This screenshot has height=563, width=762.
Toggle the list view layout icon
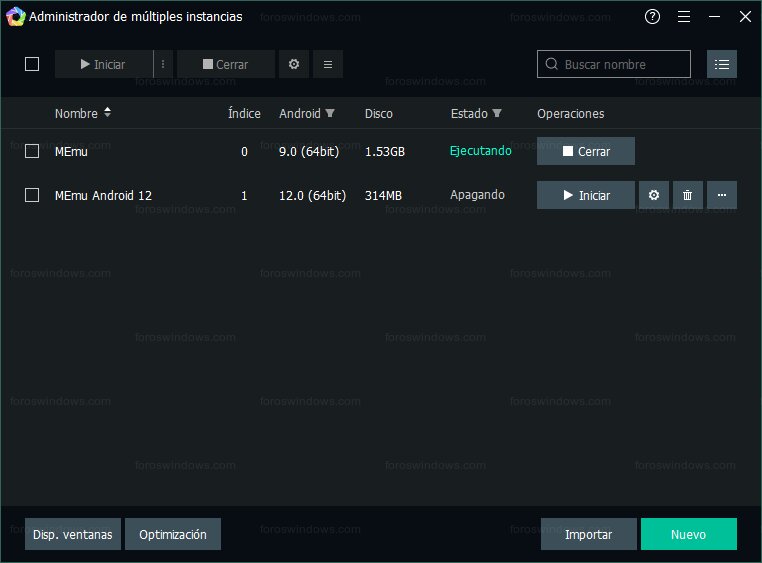pos(722,64)
